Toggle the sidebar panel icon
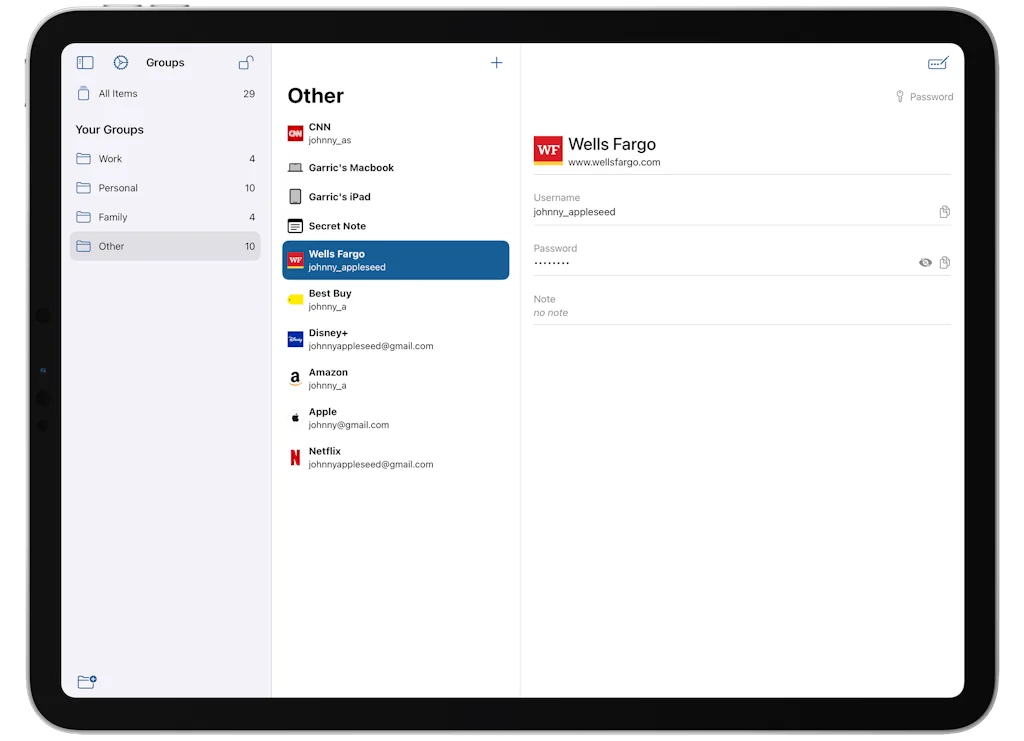 [x=85, y=63]
